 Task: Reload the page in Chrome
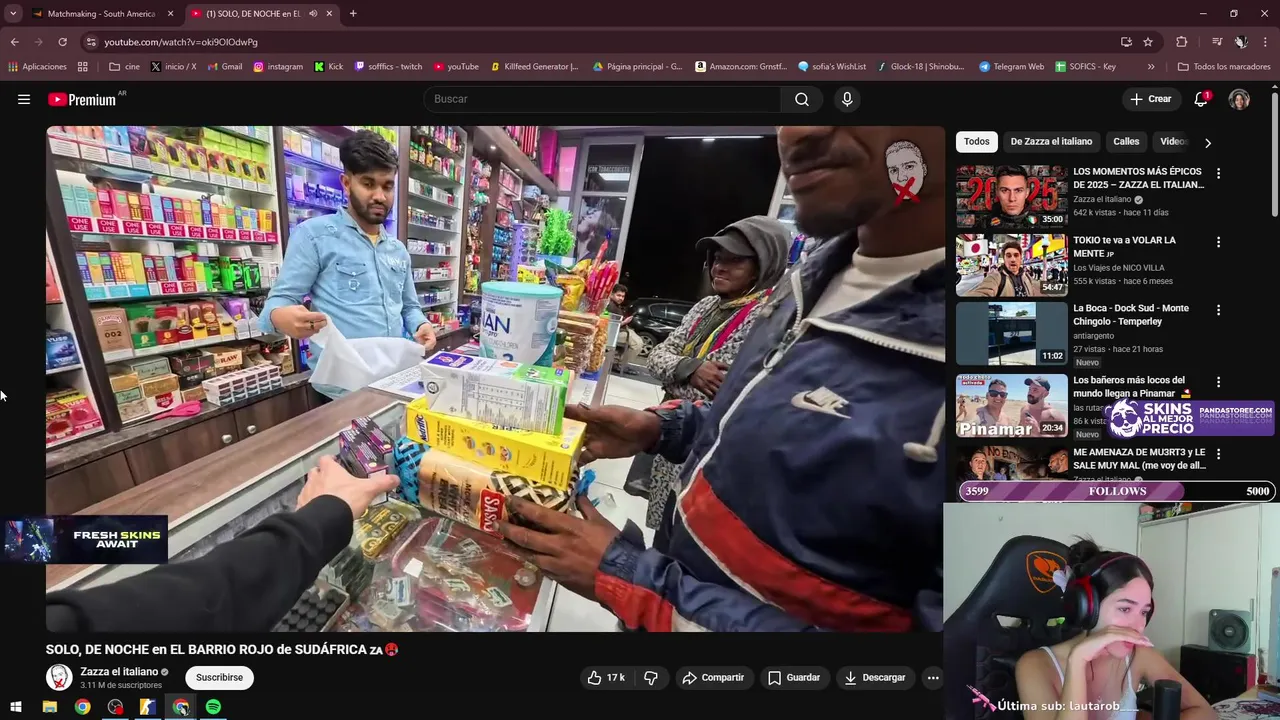62,42
